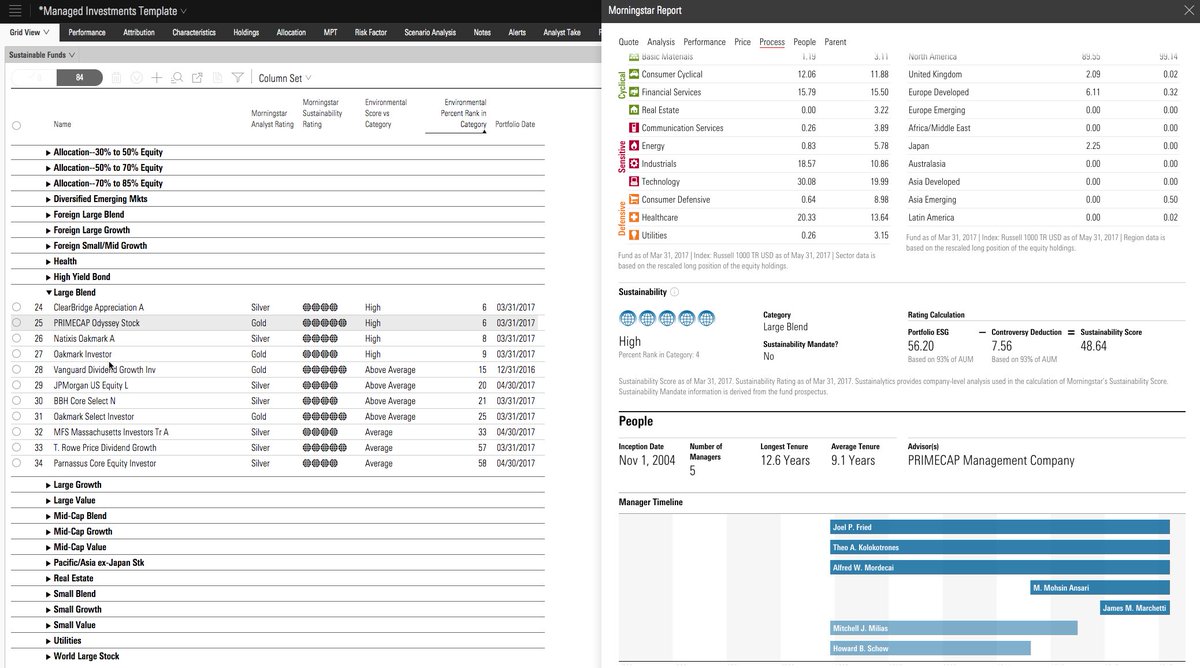Click Joel P. Fried timeline bar

point(1000,526)
